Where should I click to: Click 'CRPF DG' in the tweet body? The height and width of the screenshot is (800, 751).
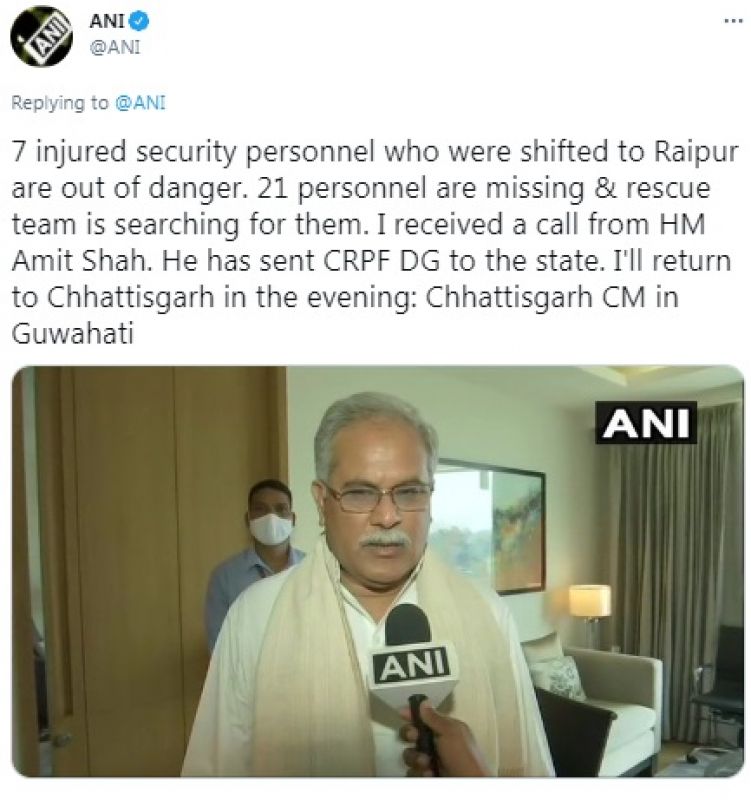click(382, 261)
